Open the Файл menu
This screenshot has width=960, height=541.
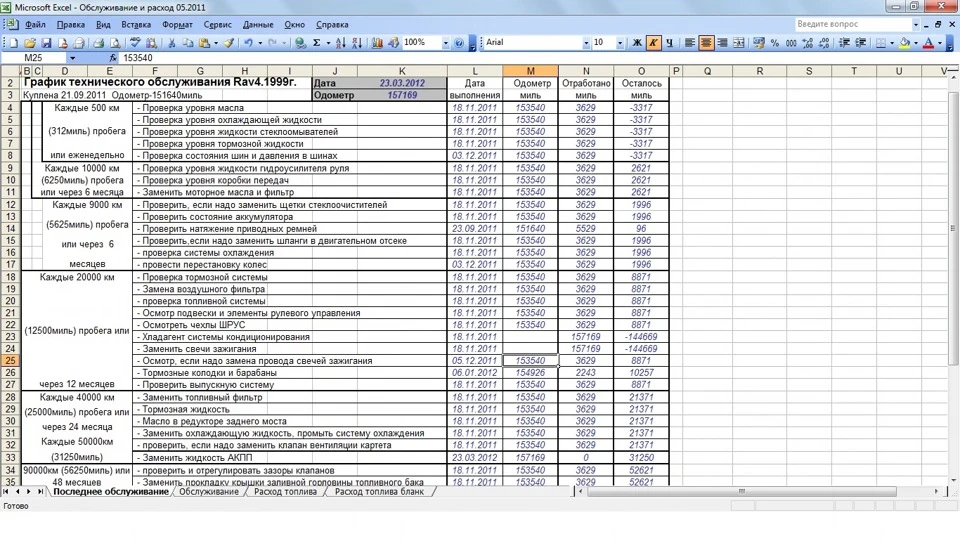(36, 24)
